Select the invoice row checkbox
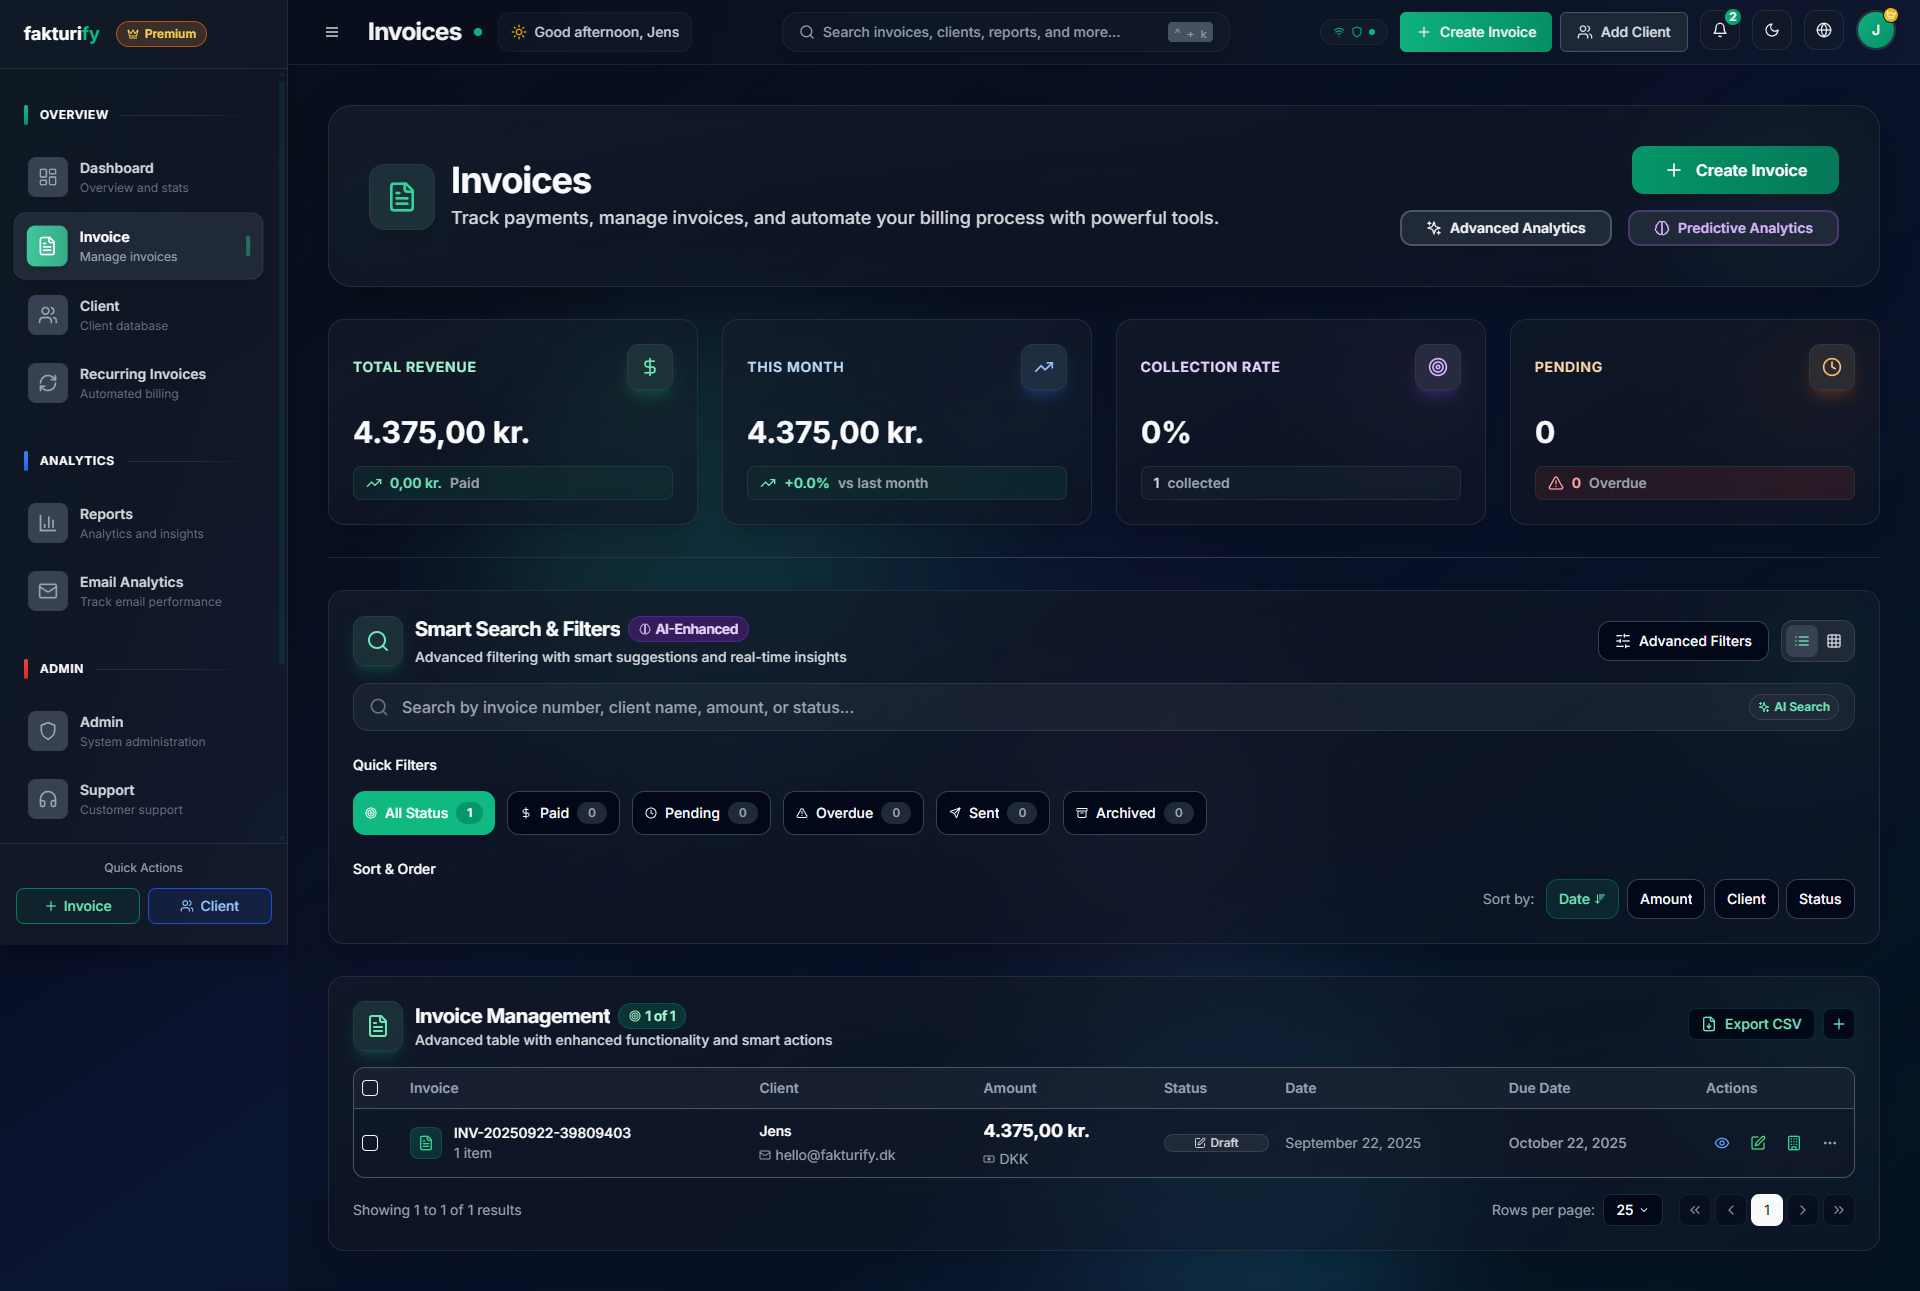 [370, 1143]
